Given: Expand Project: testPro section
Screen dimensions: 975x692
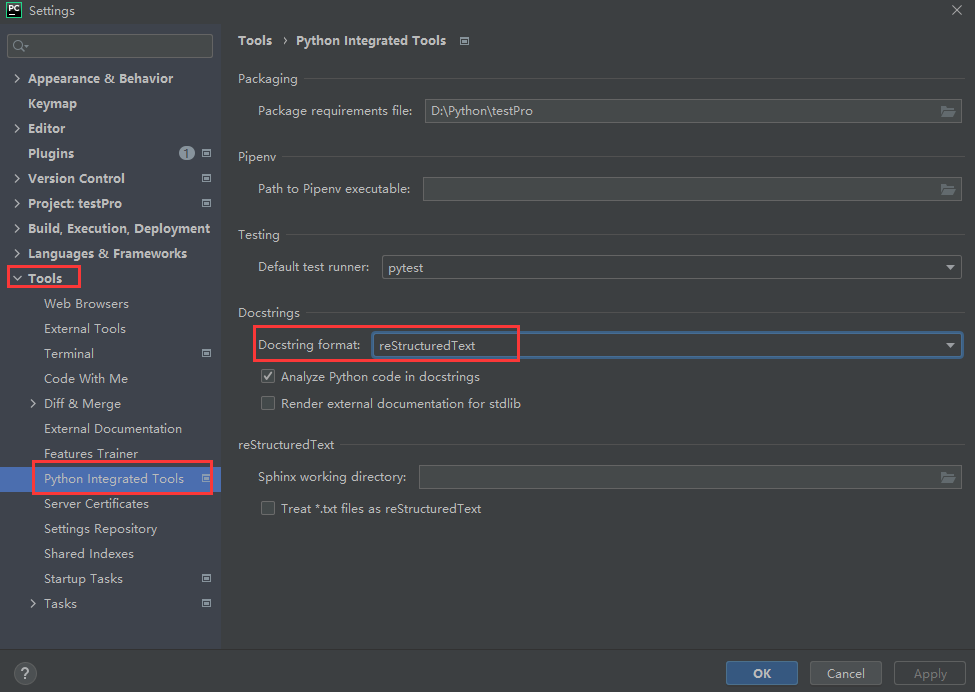Looking at the screenshot, I should [17, 203].
